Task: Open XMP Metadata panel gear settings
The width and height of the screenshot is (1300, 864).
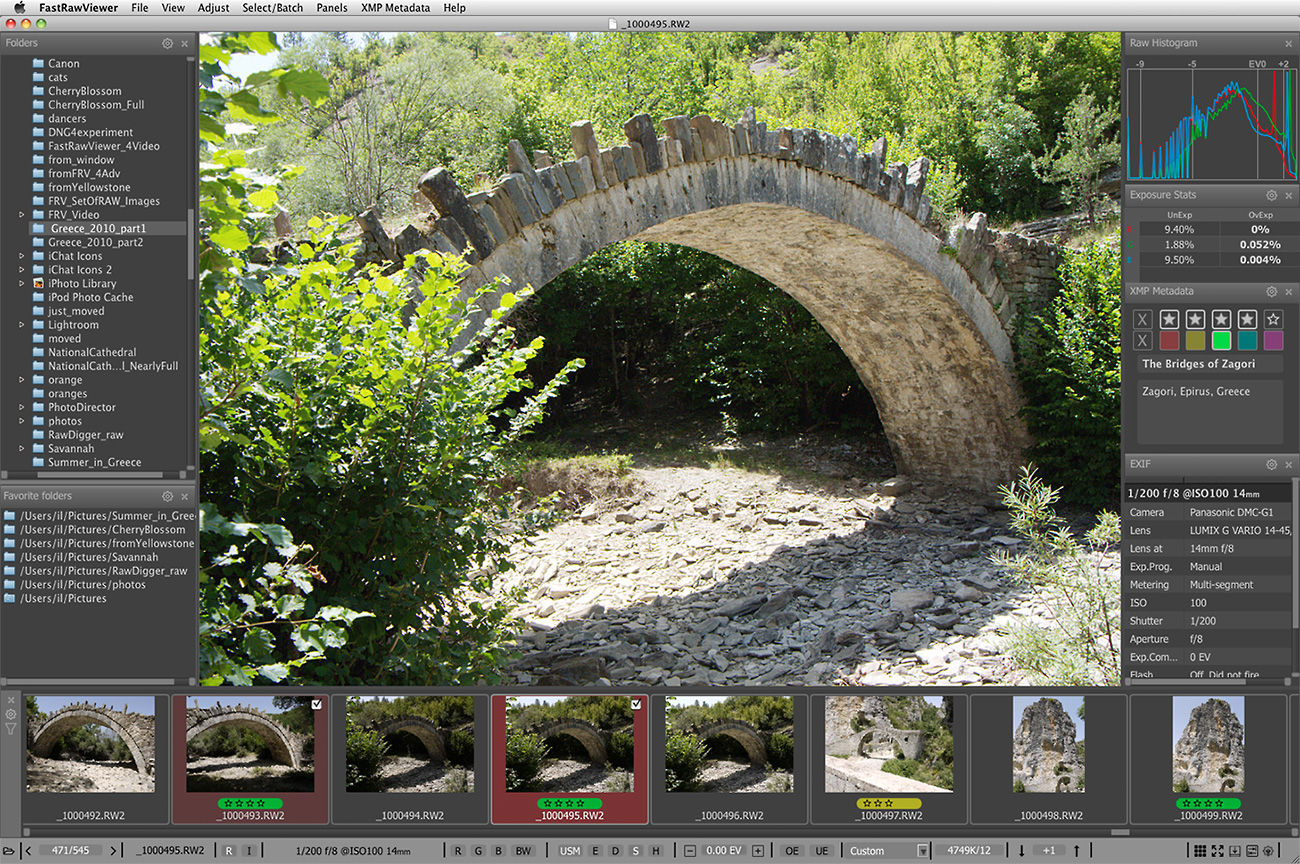Action: (x=1271, y=292)
